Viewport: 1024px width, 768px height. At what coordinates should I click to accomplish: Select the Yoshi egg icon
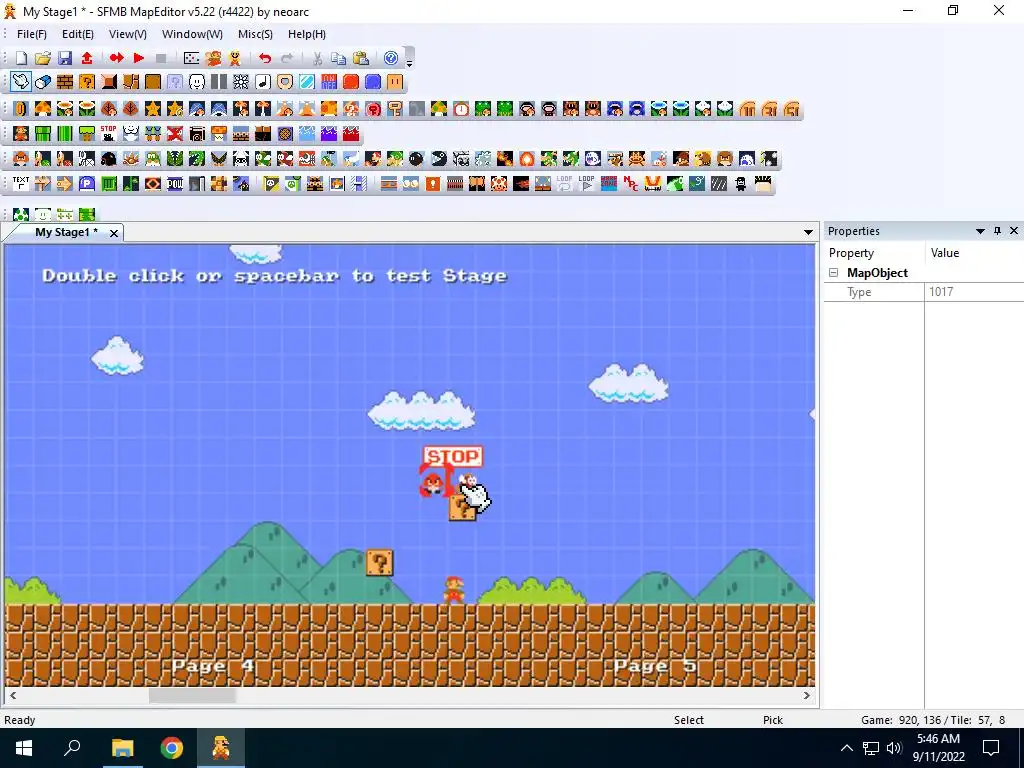(x=21, y=214)
